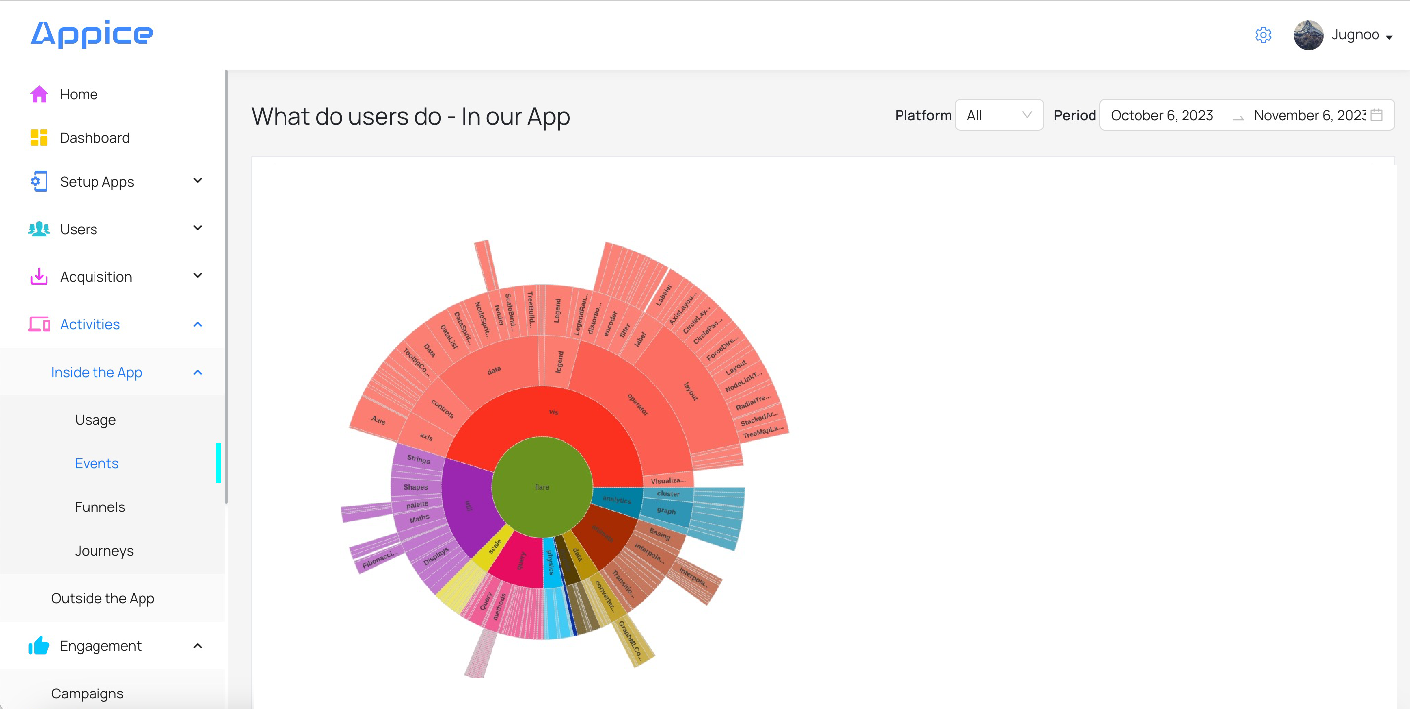The width and height of the screenshot is (1410, 709).
Task: Click the Home house icon
Action: (39, 94)
